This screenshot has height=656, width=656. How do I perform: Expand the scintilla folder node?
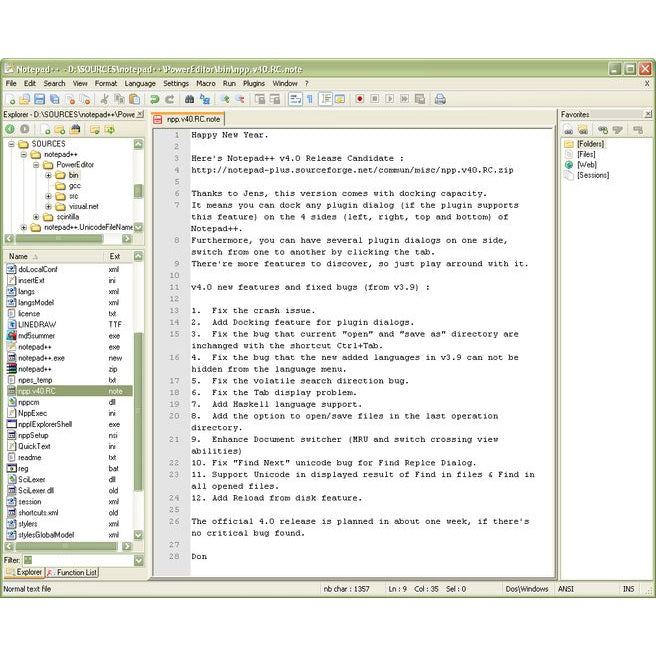(x=36, y=217)
